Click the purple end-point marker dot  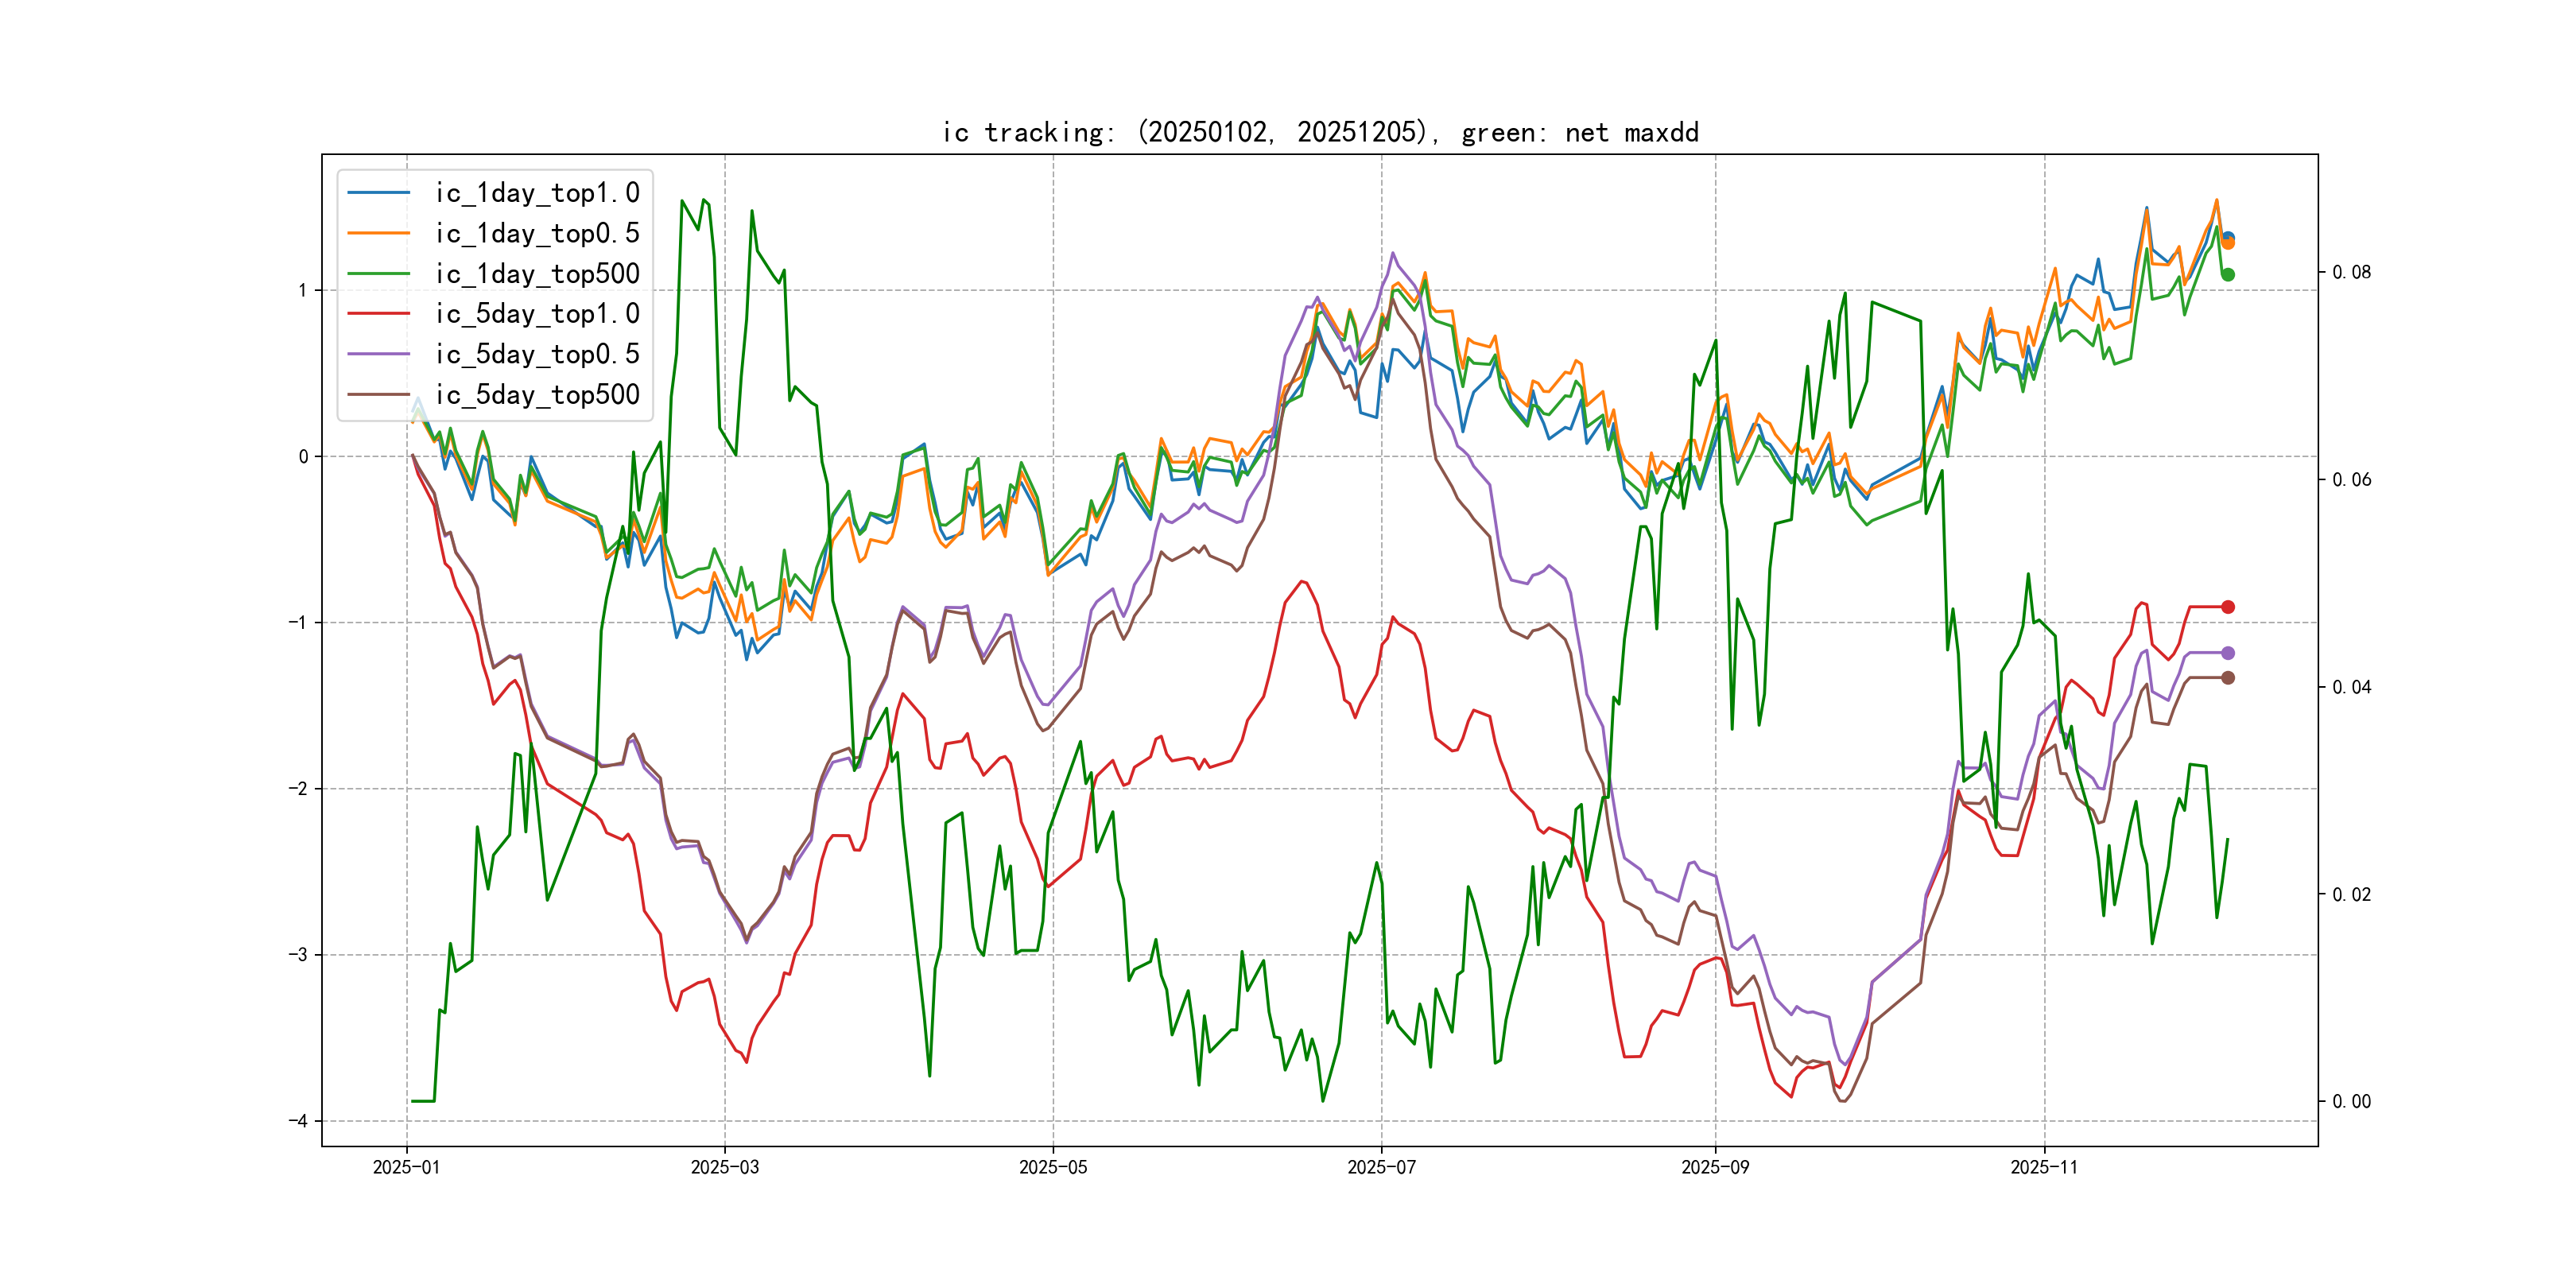tap(2228, 653)
